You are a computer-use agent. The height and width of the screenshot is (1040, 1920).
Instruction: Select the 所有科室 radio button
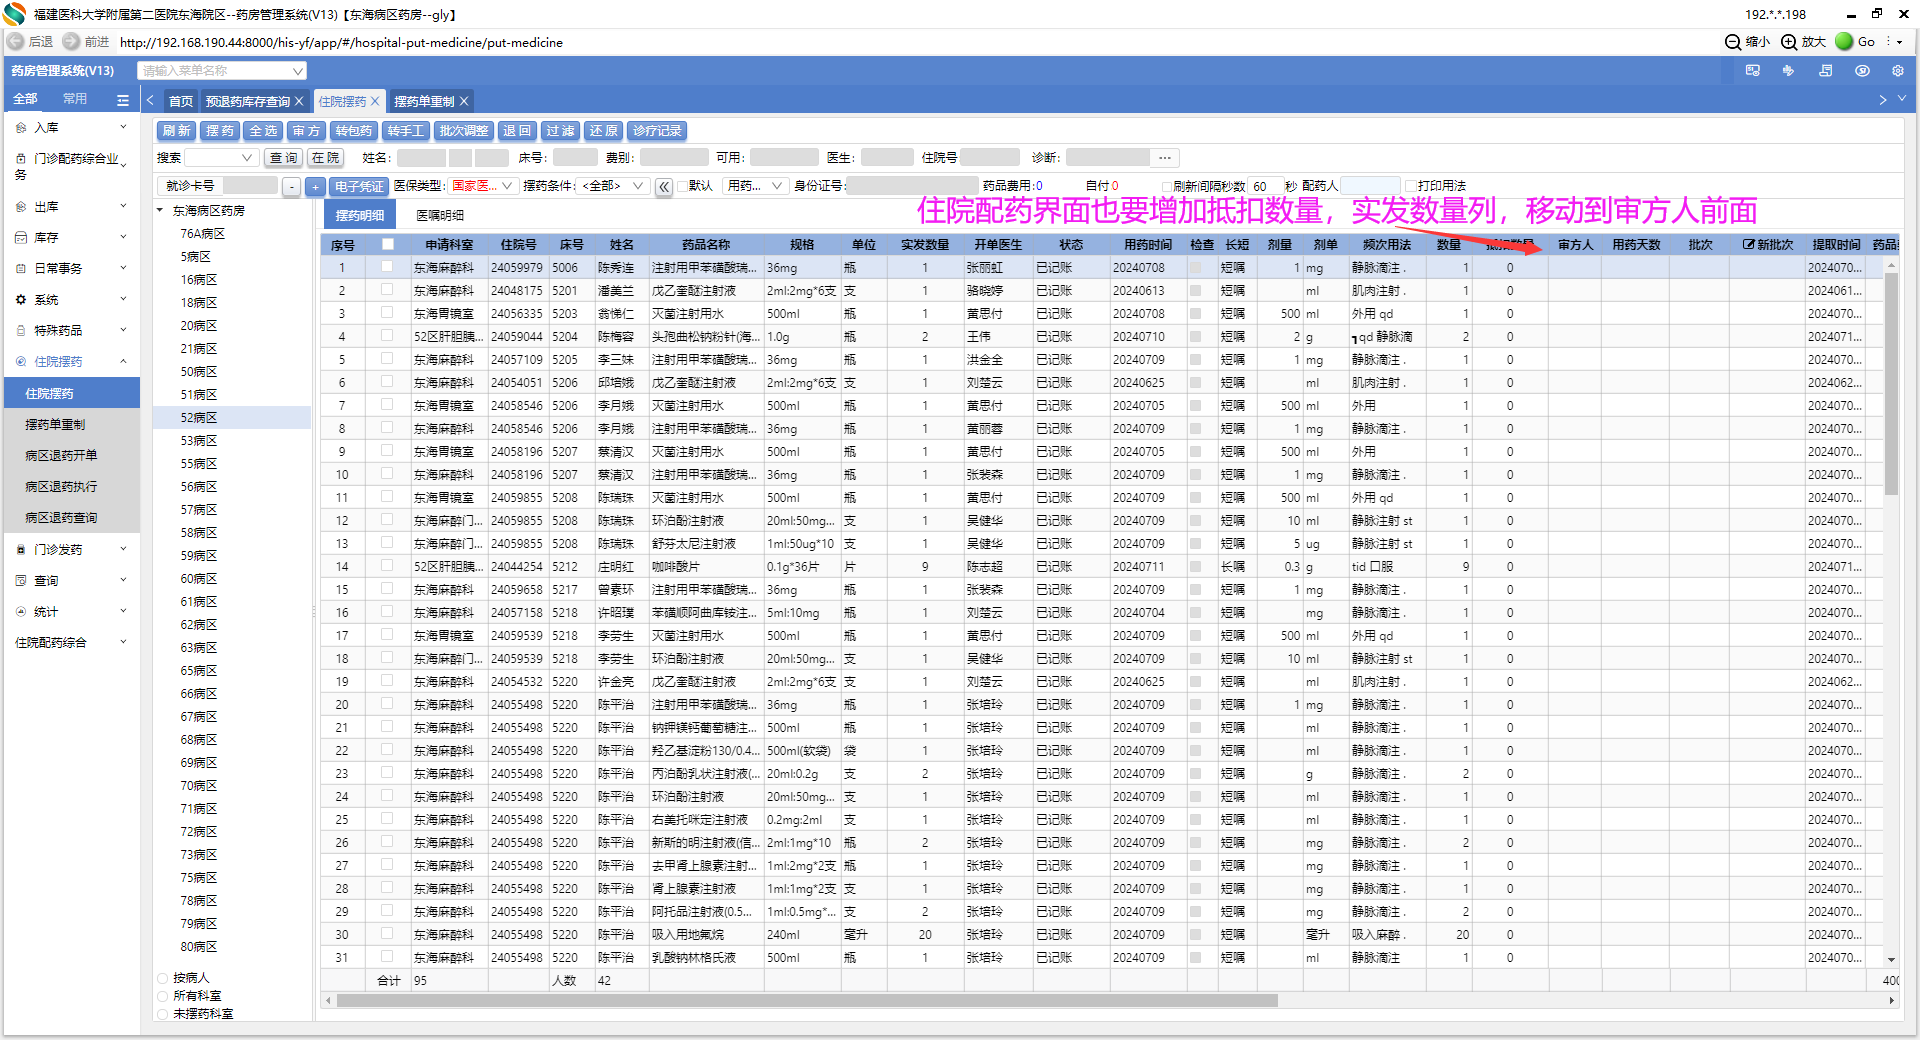coord(163,996)
